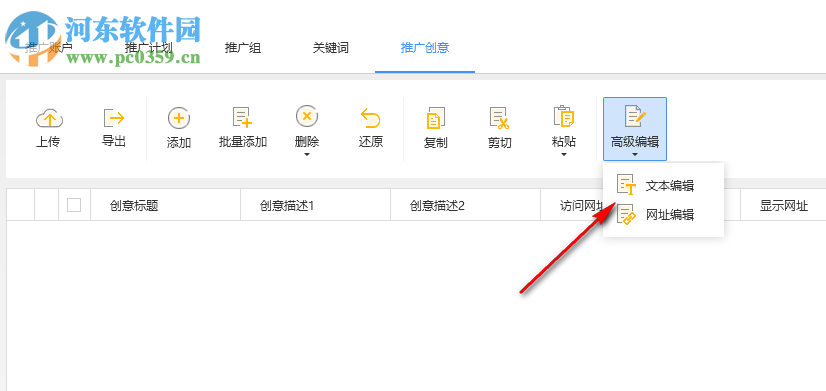Switch to the 推广账户 tab
The image size is (826, 391).
(x=49, y=48)
